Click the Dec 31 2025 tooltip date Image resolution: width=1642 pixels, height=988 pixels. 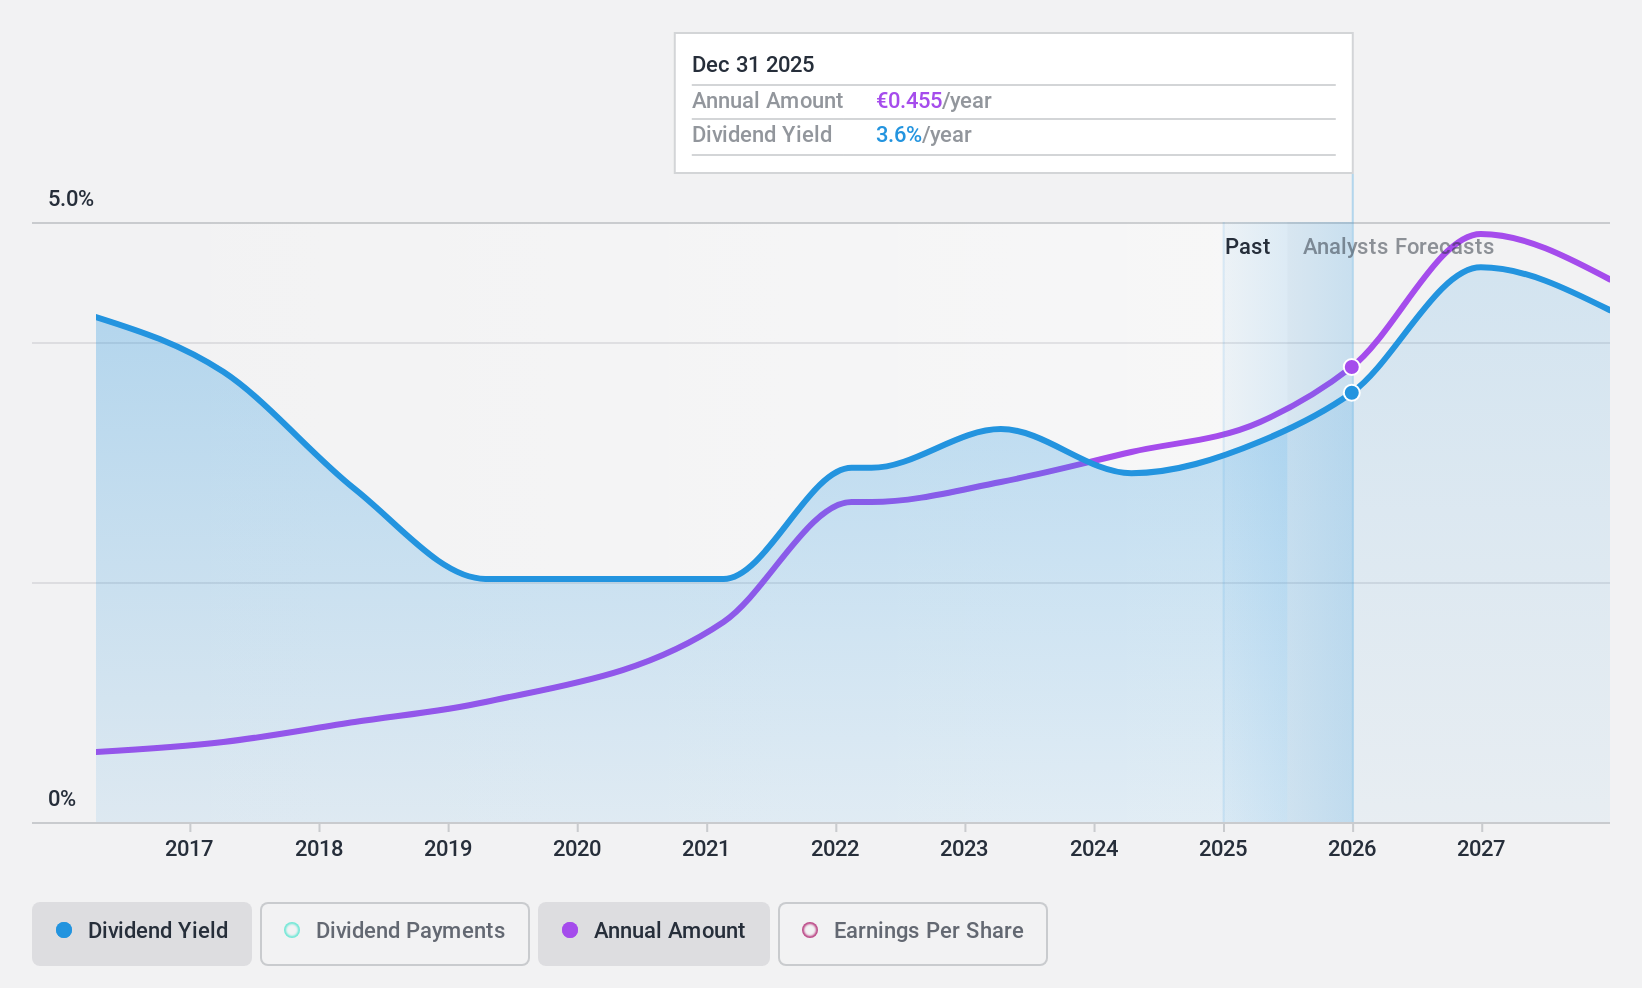tap(753, 65)
